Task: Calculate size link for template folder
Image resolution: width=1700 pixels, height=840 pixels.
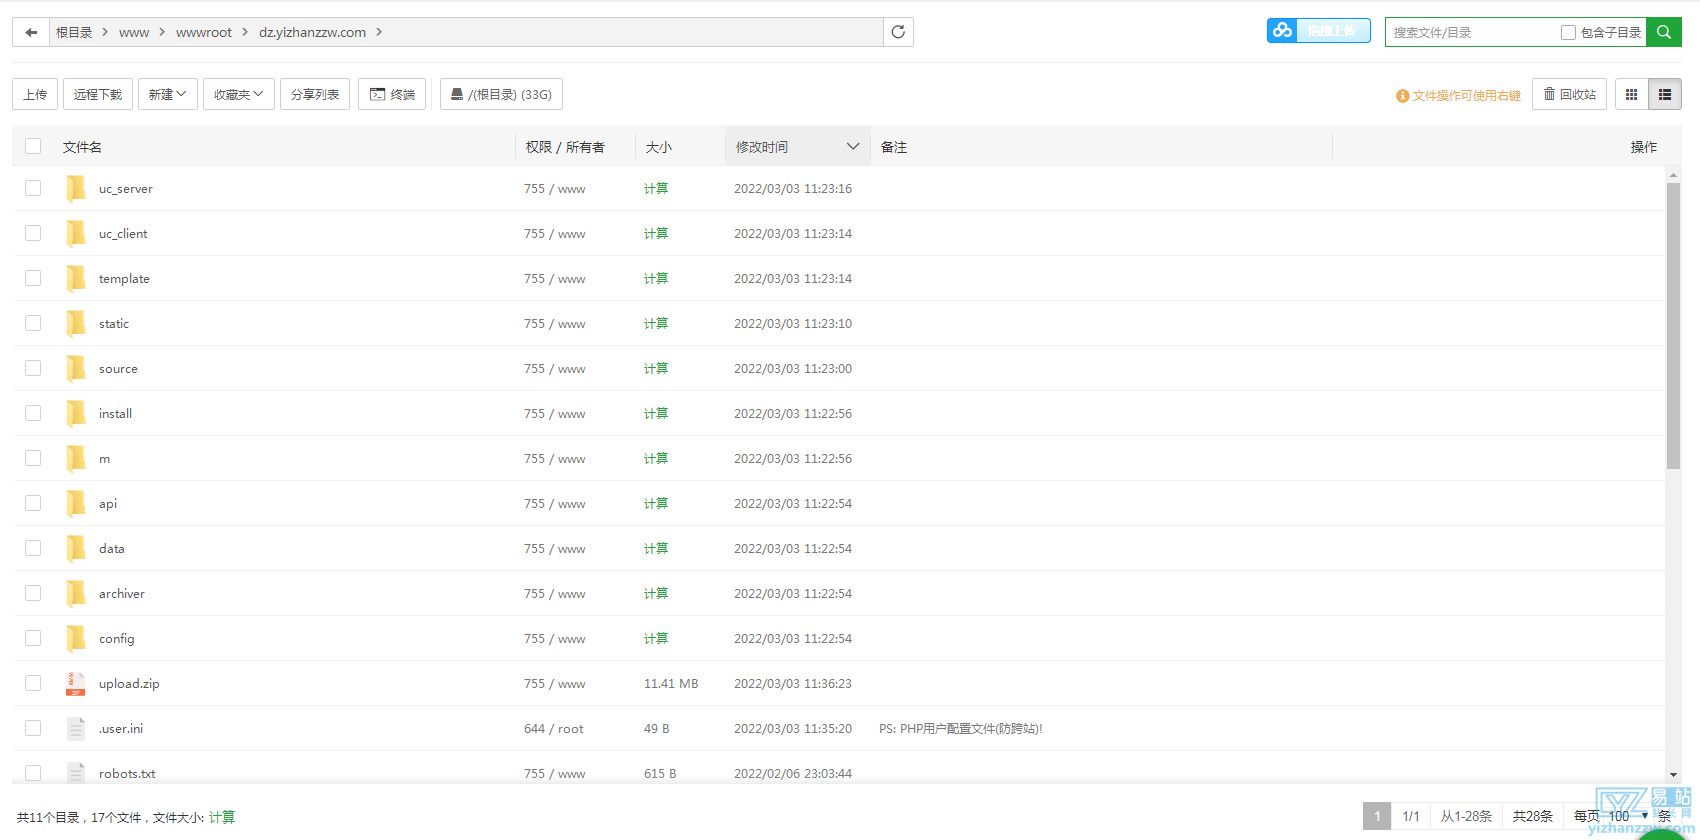Action: click(656, 278)
